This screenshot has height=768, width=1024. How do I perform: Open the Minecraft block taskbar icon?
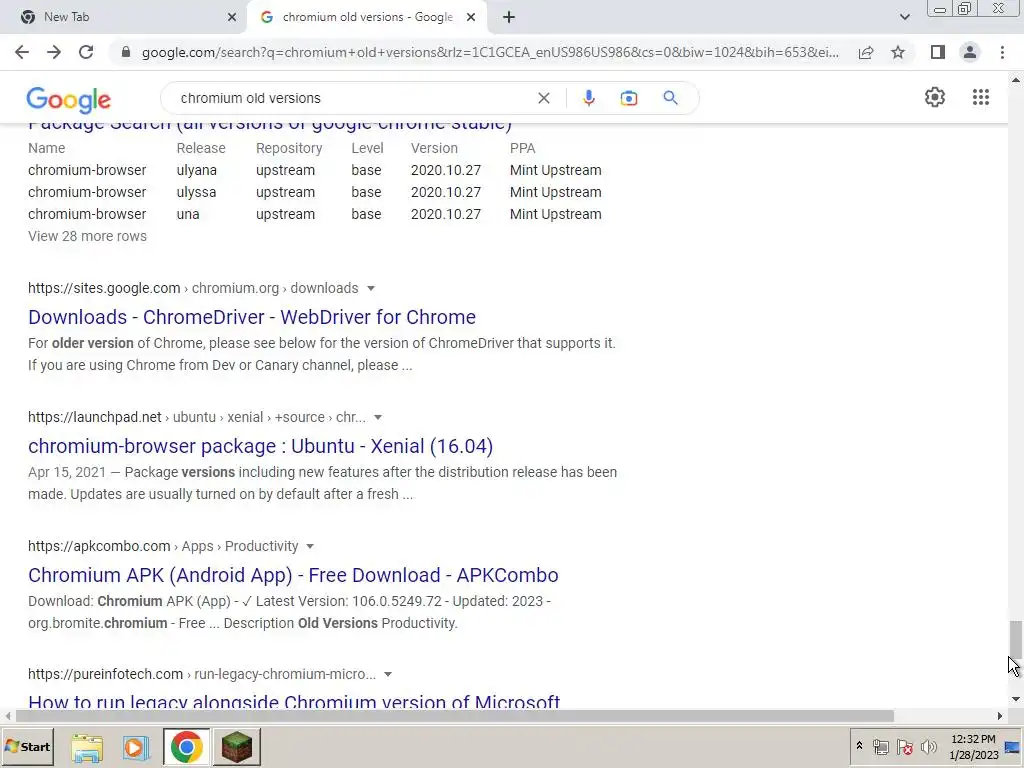click(237, 746)
